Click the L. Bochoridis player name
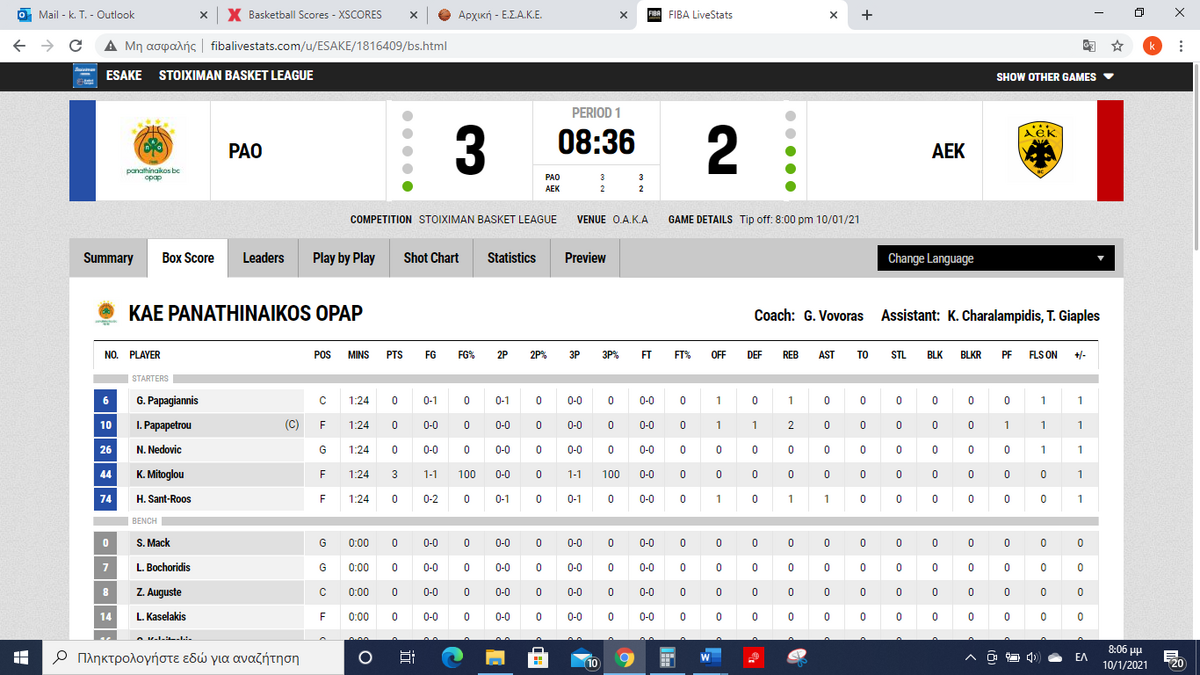 [x=163, y=568]
